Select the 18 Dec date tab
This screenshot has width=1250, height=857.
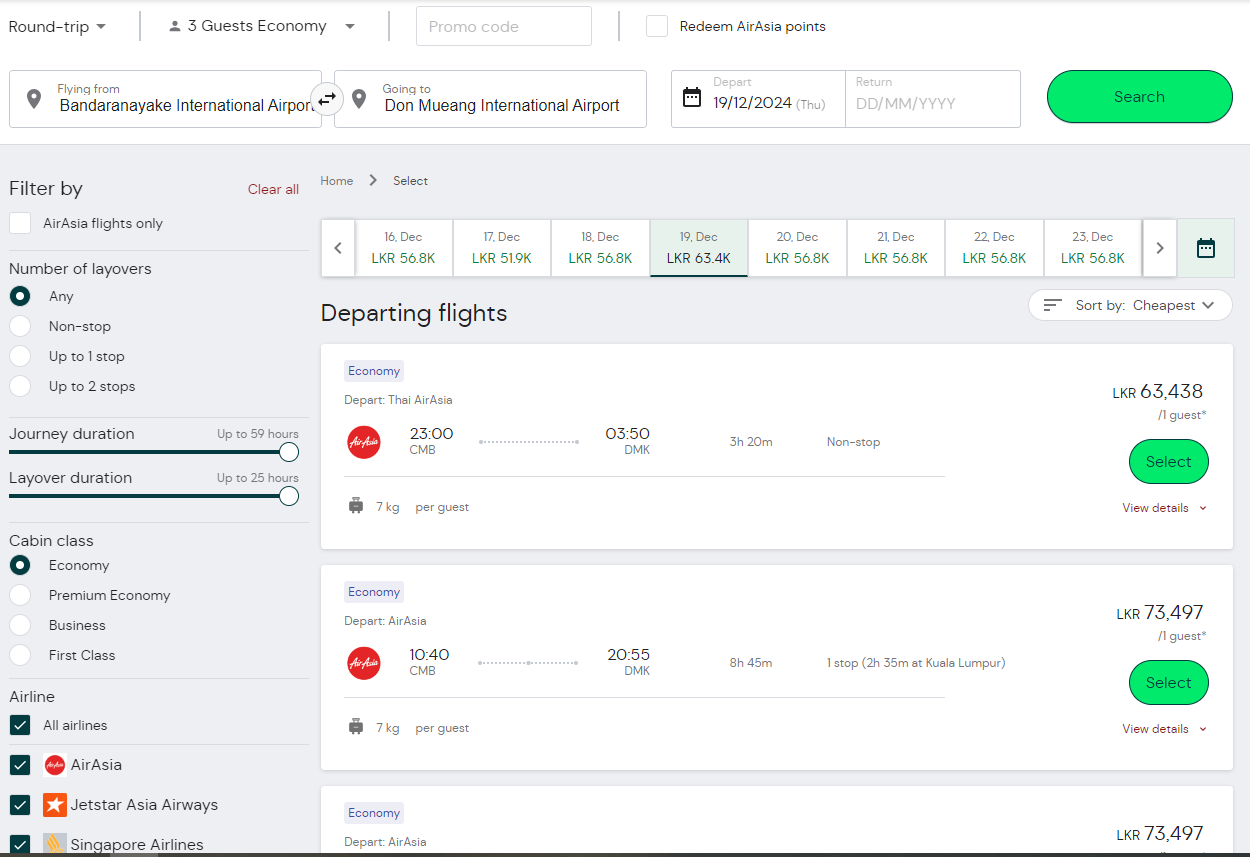point(600,248)
